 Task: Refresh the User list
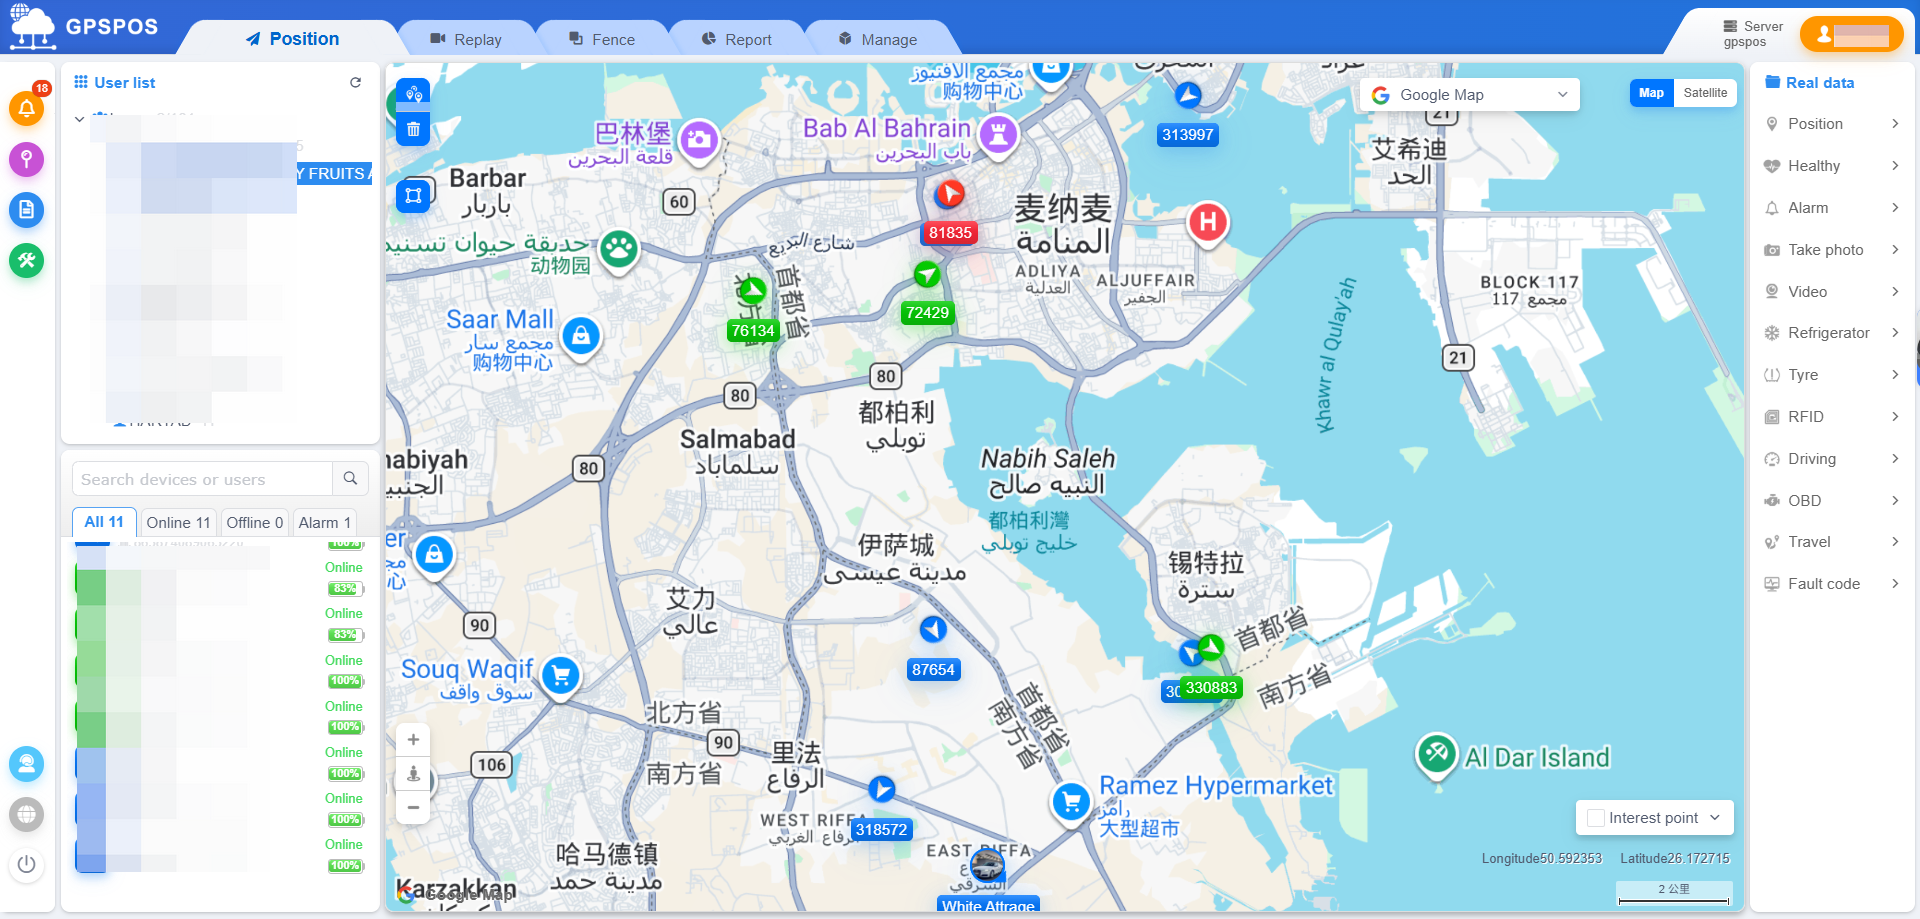pos(355,83)
